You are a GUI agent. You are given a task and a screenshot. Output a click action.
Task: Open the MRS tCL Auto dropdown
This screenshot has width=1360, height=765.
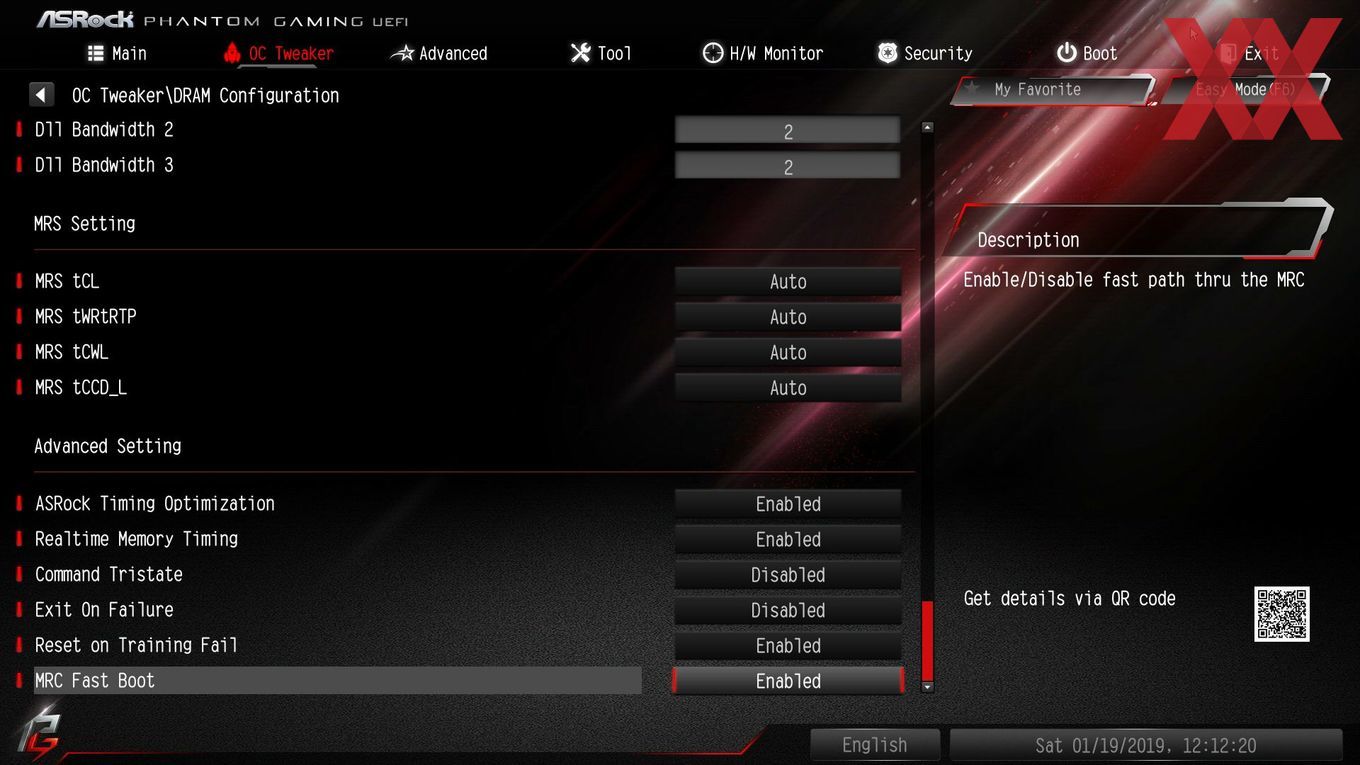pos(788,282)
